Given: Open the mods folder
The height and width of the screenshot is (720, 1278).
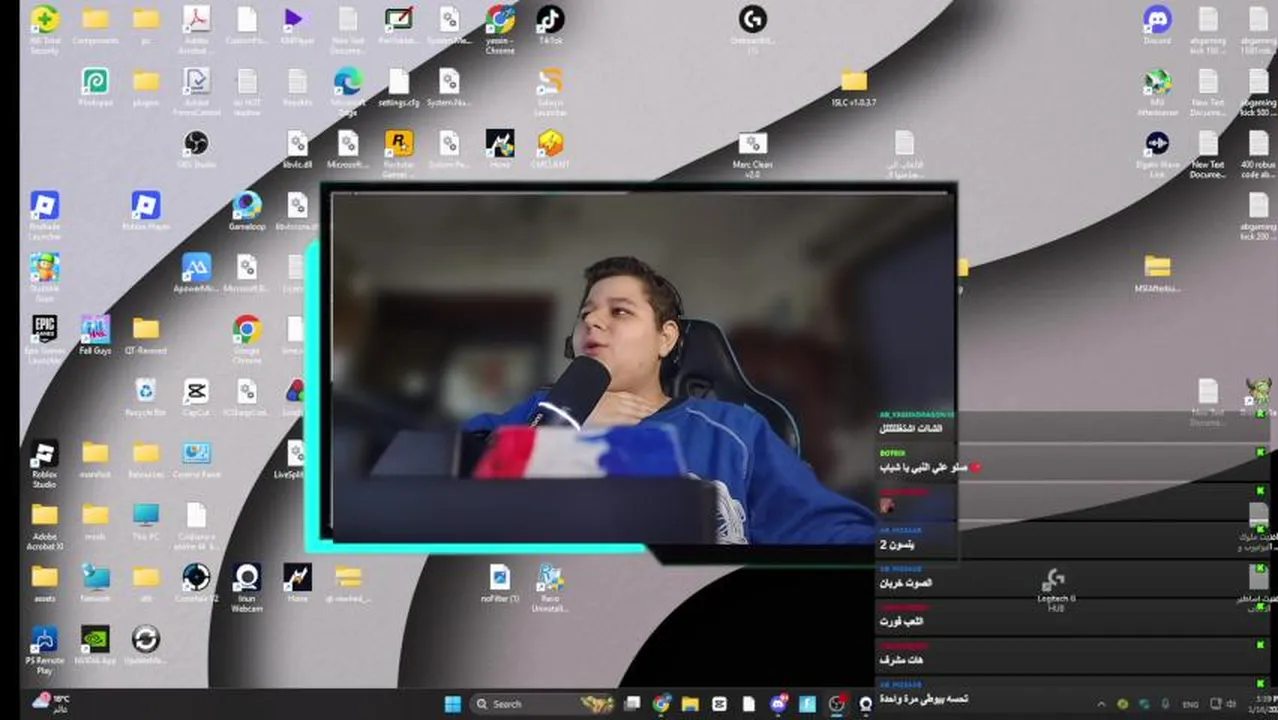Looking at the screenshot, I should (x=95, y=522).
